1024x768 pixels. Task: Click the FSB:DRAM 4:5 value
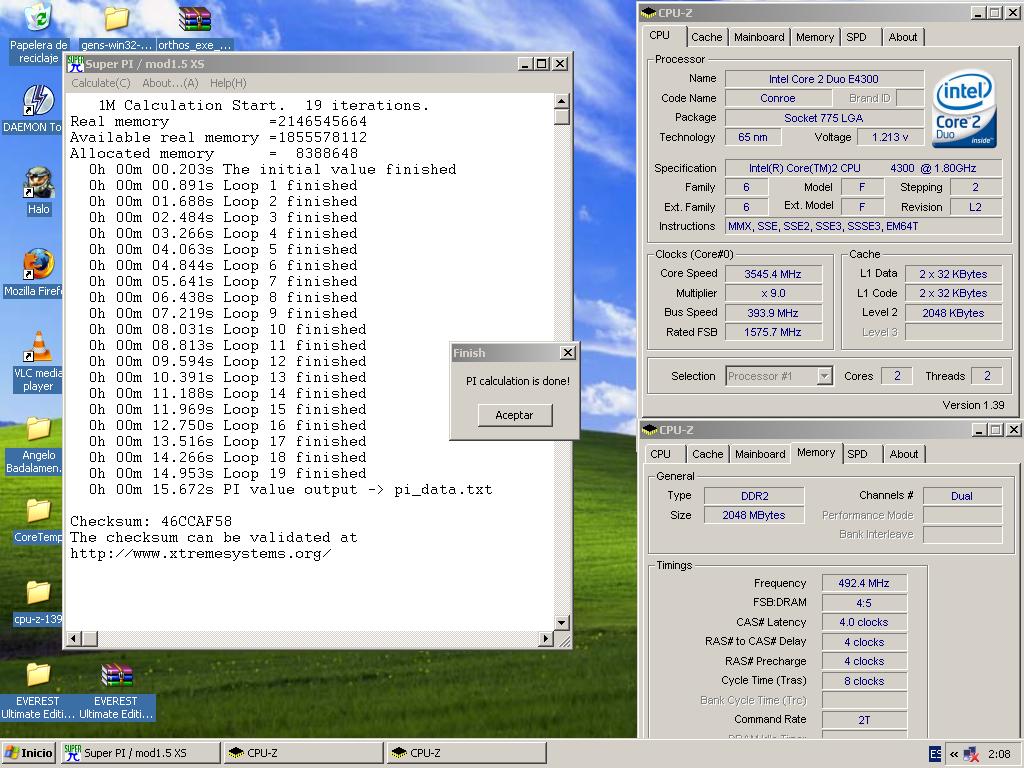[x=863, y=603]
